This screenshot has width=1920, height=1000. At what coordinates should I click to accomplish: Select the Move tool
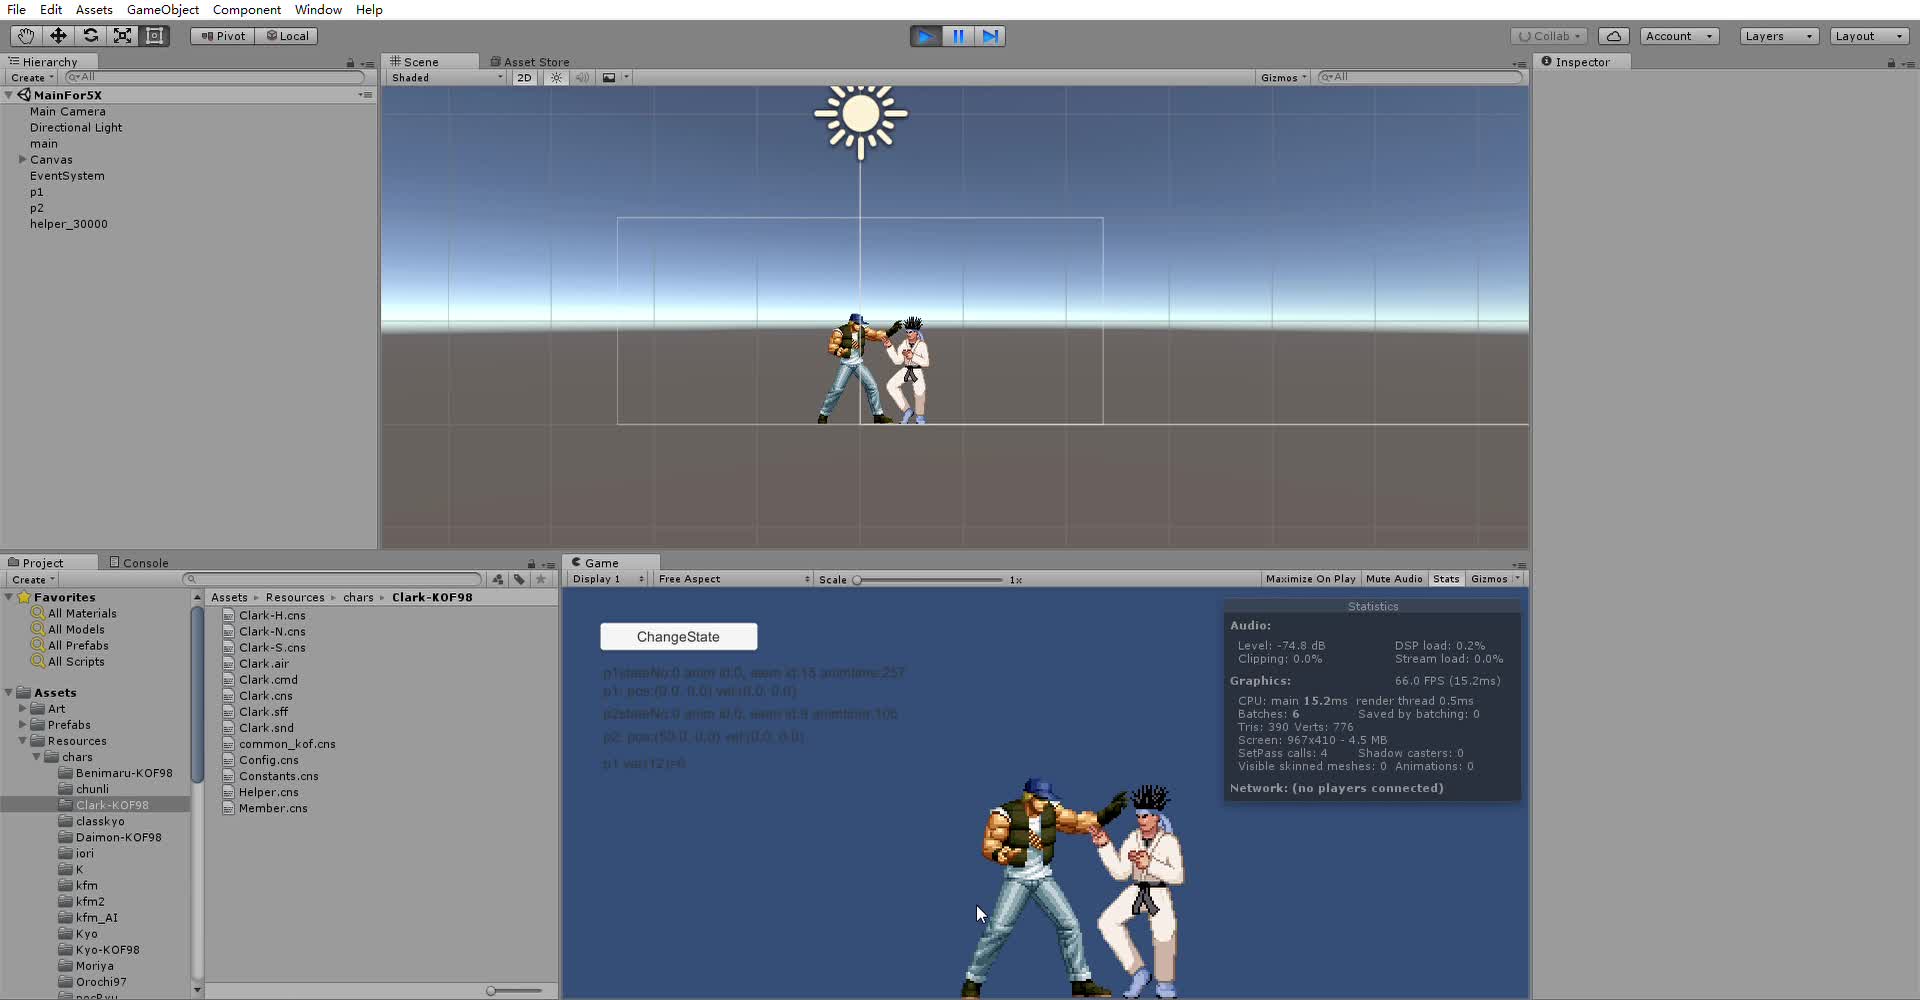pos(57,35)
